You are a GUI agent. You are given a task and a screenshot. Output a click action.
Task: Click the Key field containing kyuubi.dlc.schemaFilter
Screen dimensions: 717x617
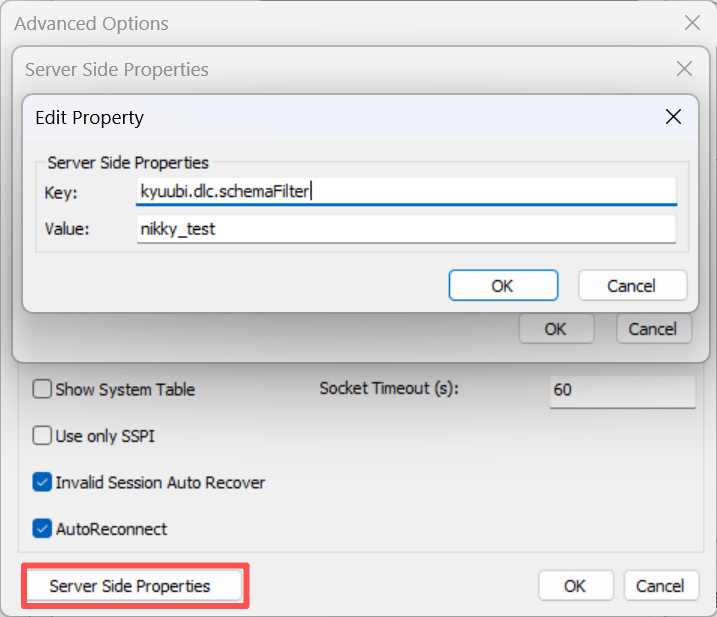406,191
